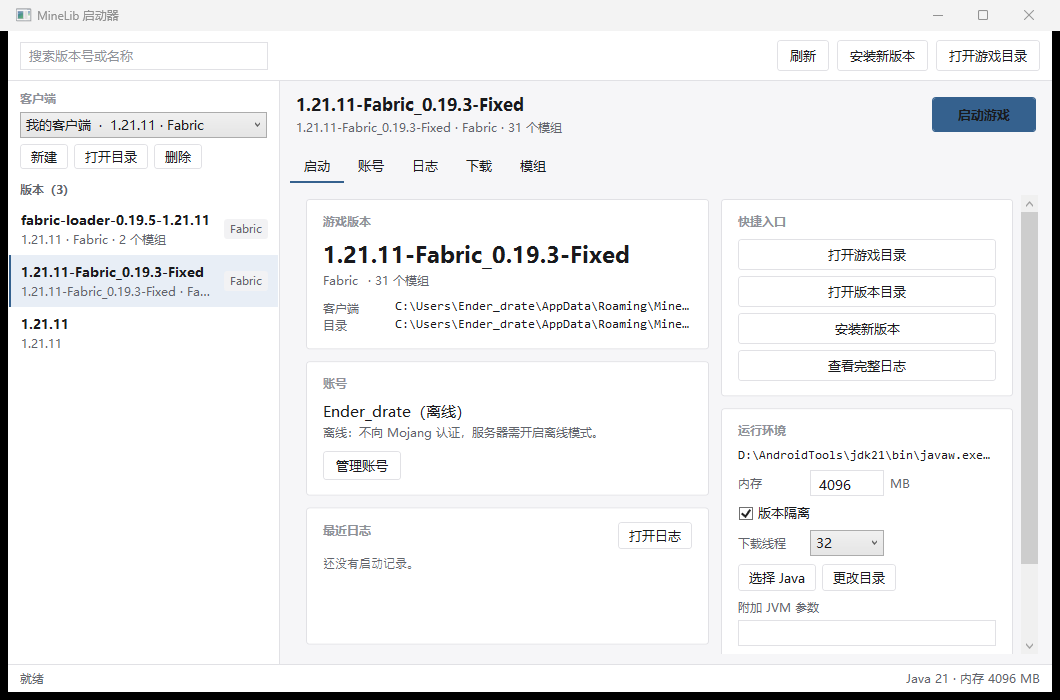Viewport: 1060px width, 700px height.
Task: Click the 启动游戏 launch button
Action: point(984,115)
